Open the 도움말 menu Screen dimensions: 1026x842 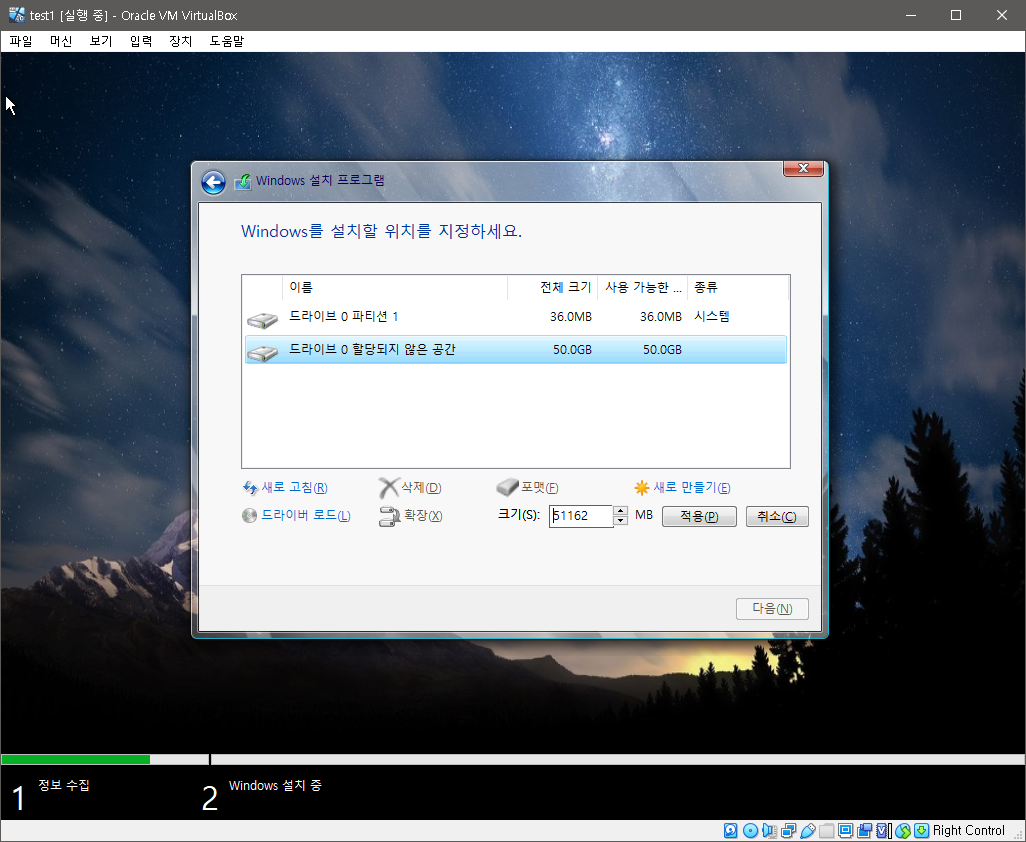pyautogui.click(x=226, y=41)
